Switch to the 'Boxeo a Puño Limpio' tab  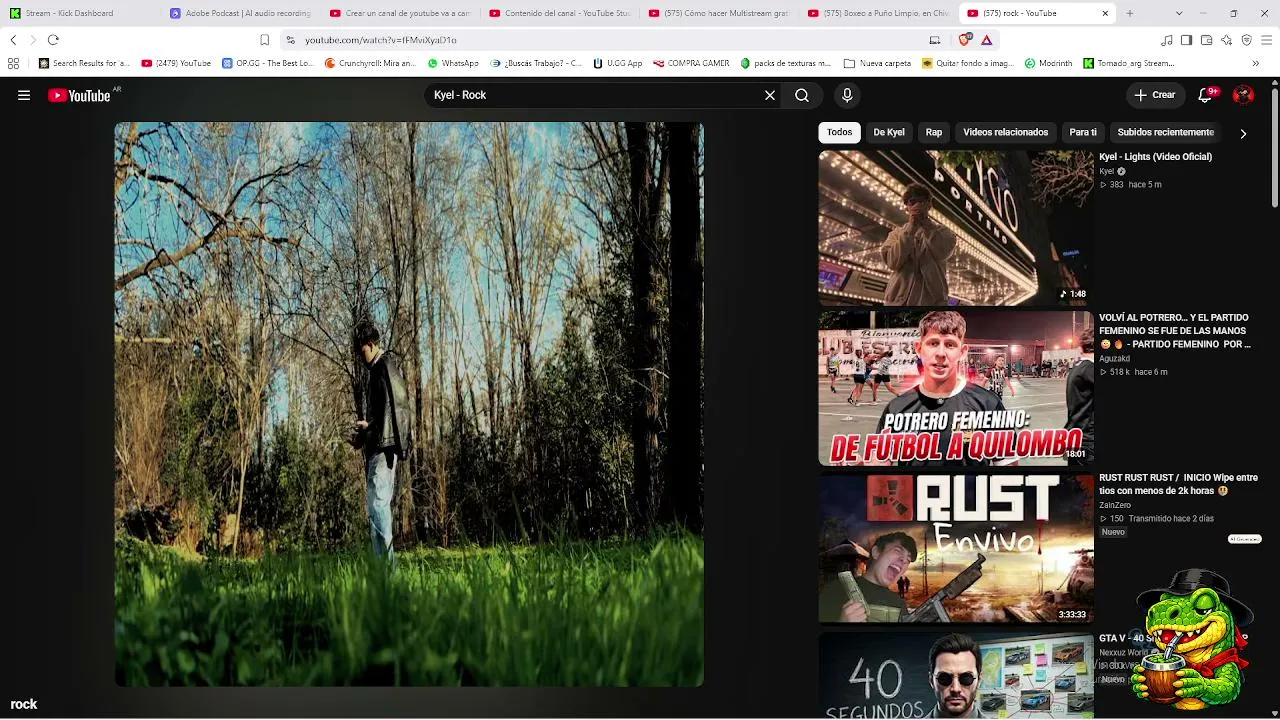pyautogui.click(x=879, y=13)
